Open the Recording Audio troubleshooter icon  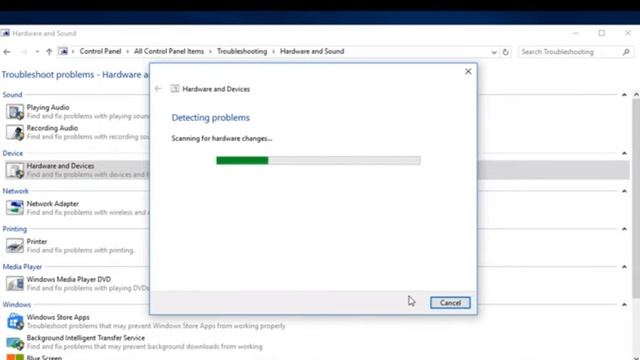[x=15, y=132]
